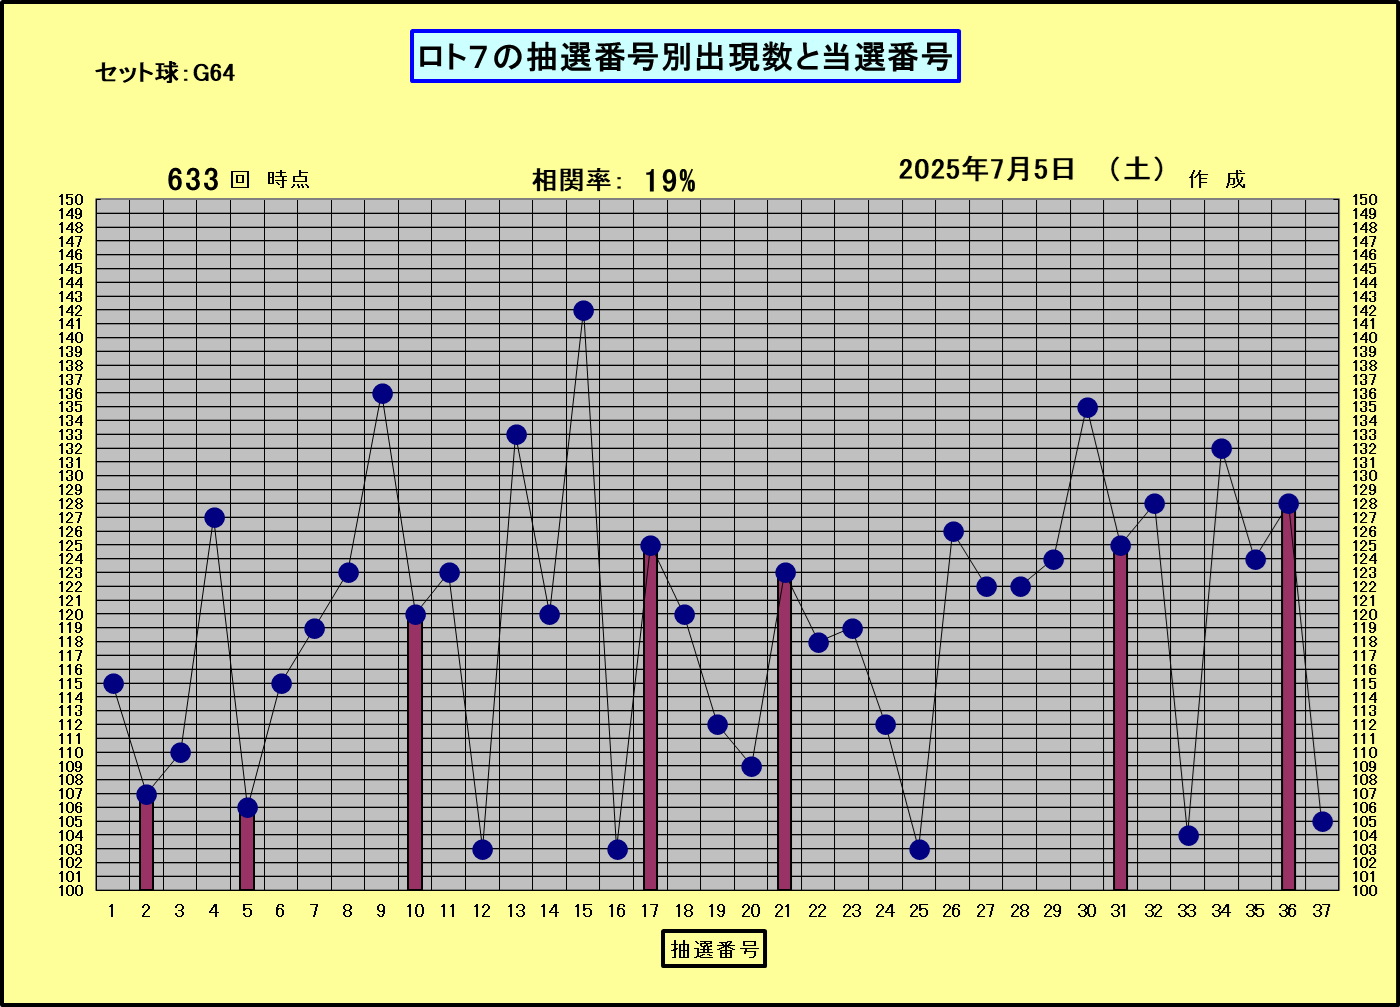
Task: Click the 抽選番号 axis title box
Action: (x=713, y=949)
